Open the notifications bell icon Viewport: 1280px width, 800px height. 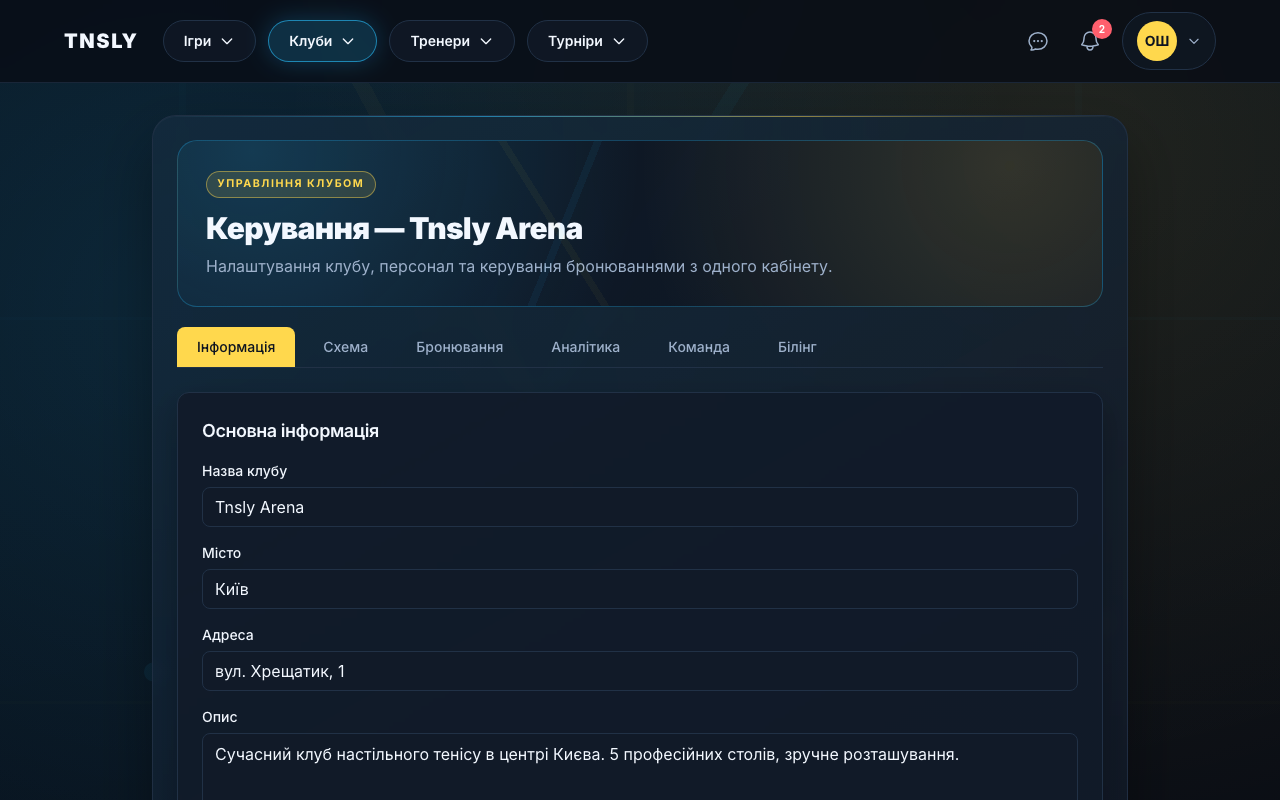pos(1089,42)
